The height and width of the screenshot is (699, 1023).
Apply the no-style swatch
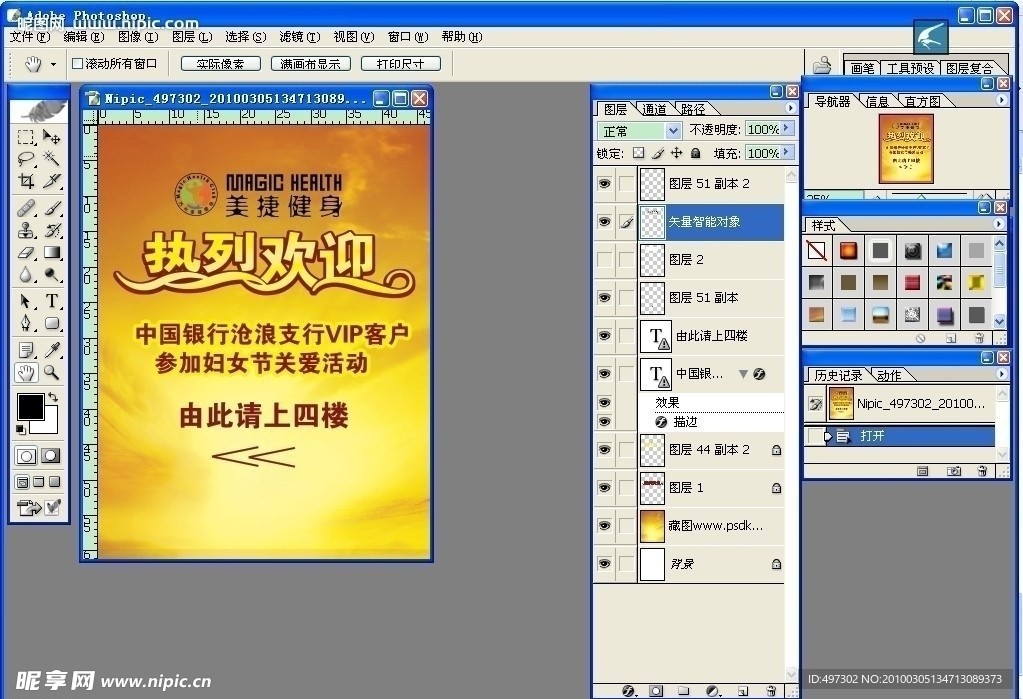pos(816,251)
